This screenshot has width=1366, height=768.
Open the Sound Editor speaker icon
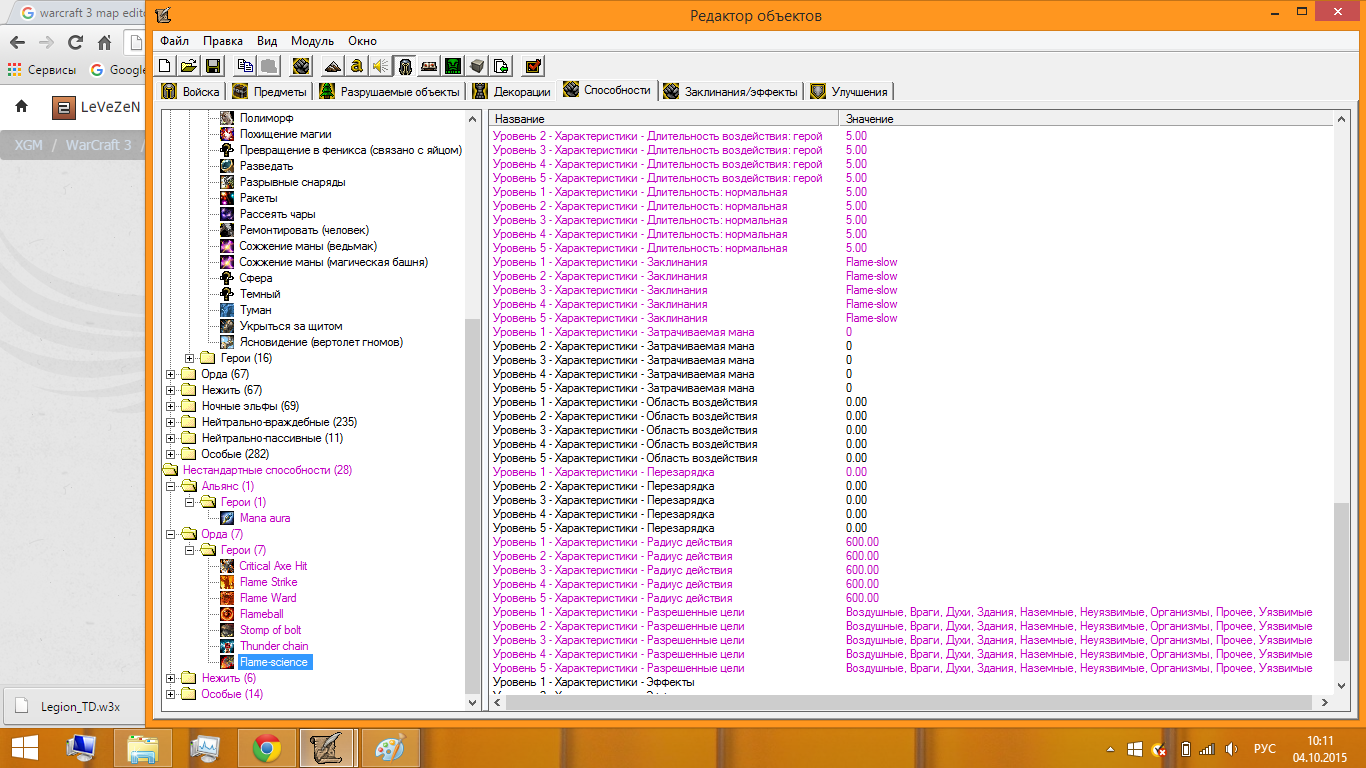380,66
